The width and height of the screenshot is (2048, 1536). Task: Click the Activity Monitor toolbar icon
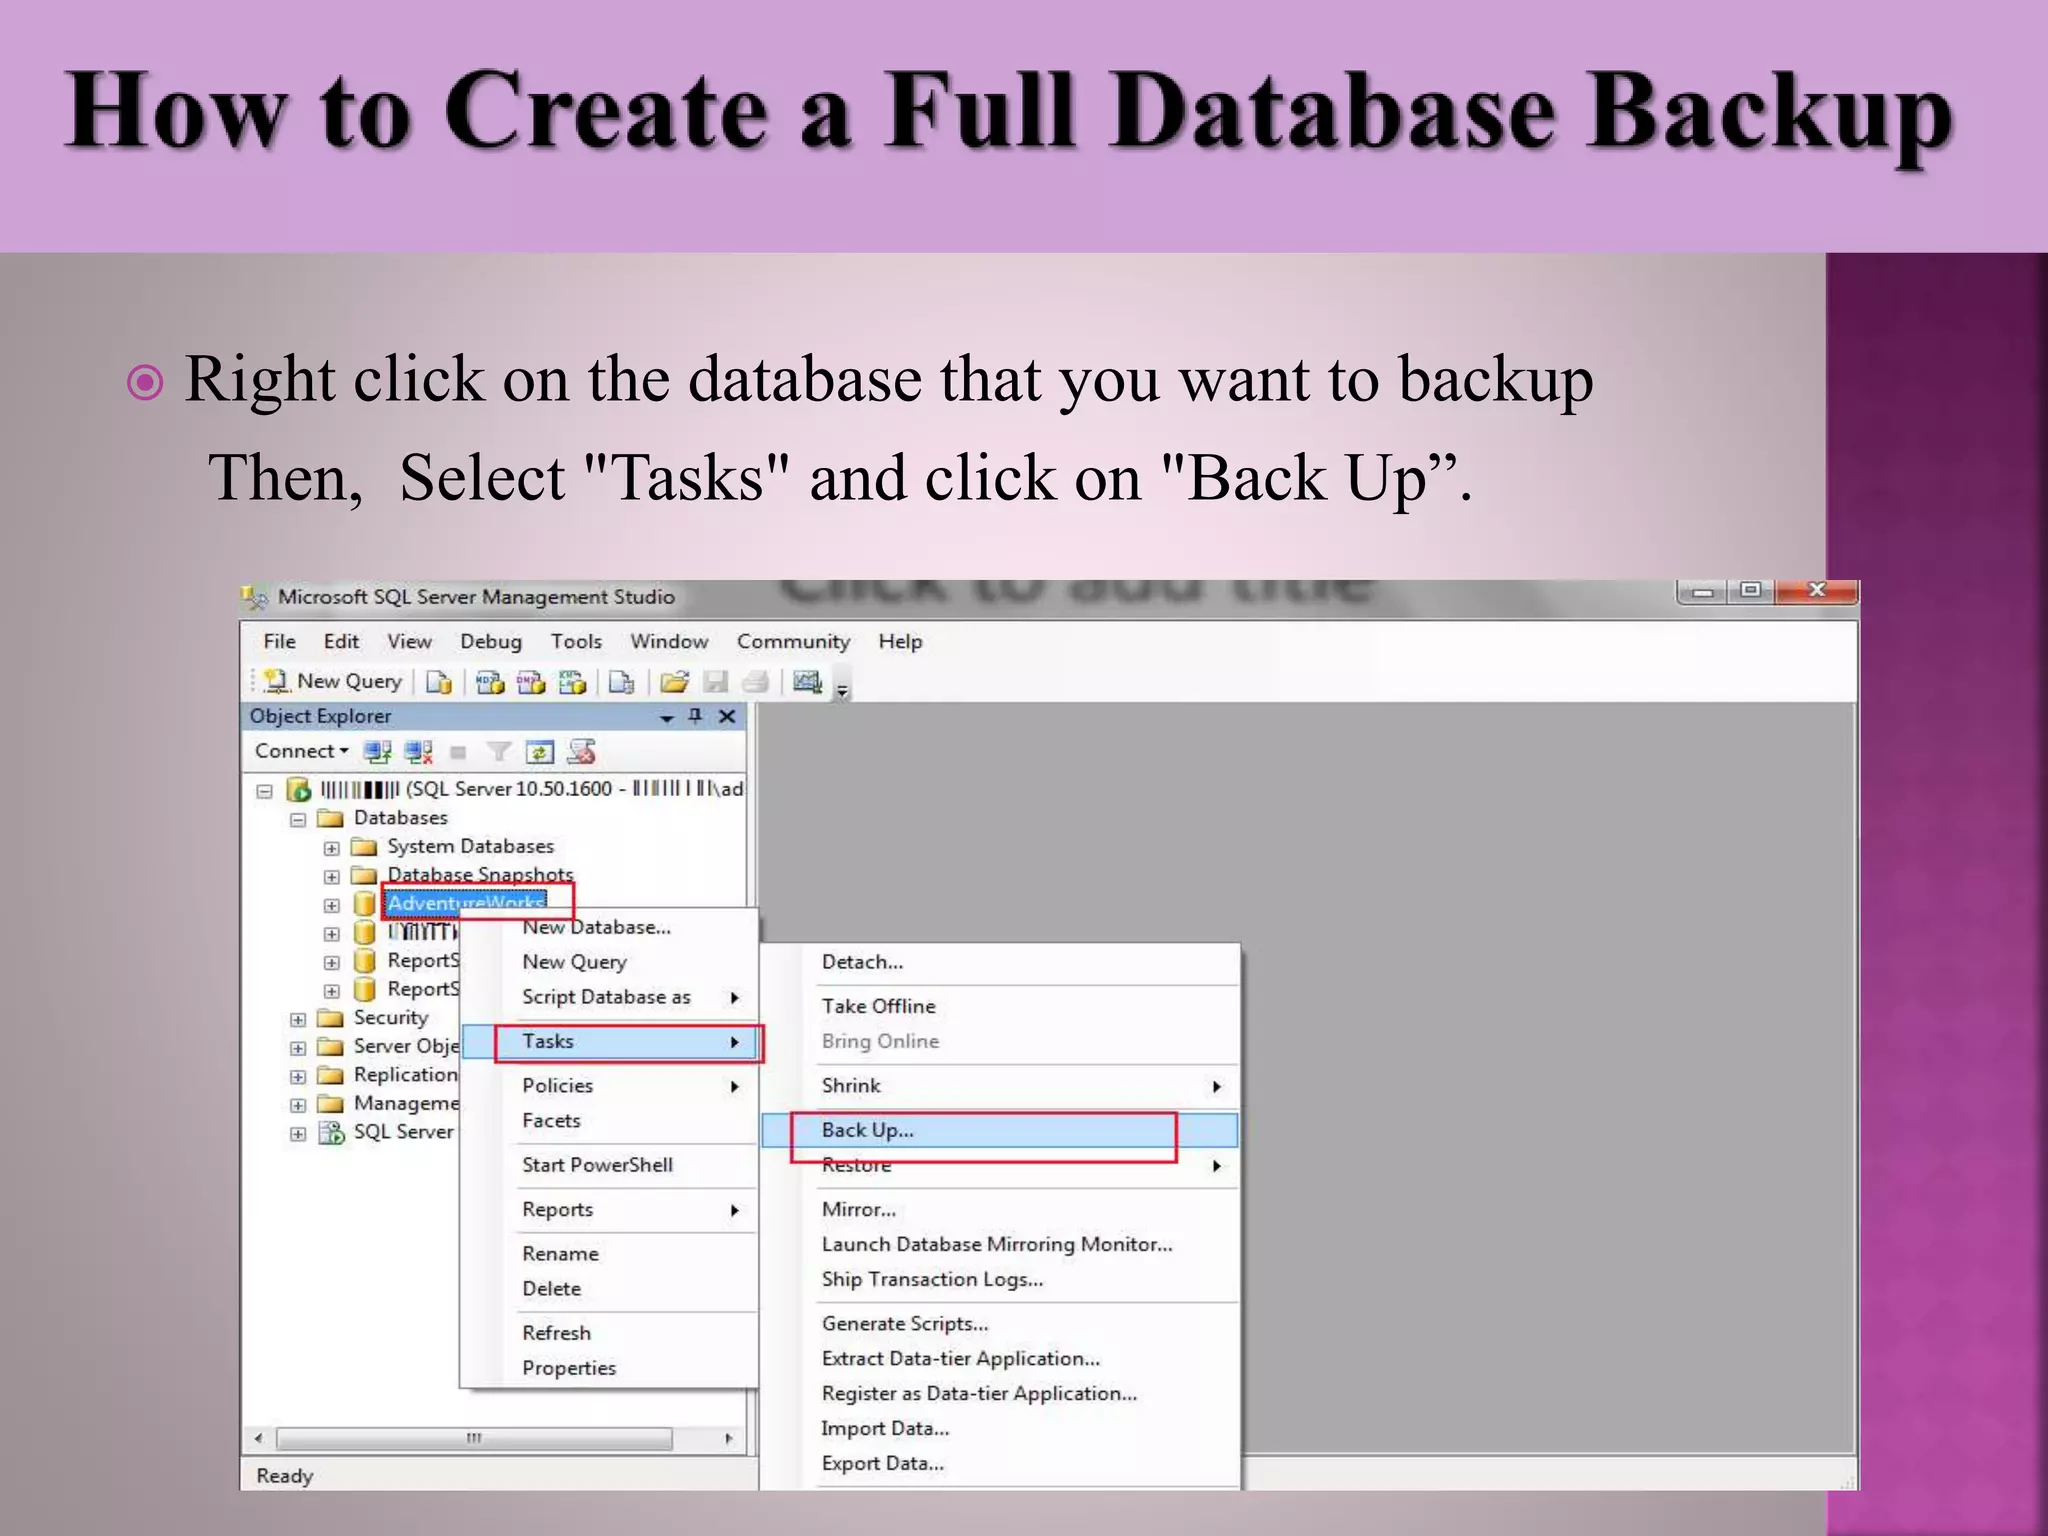(807, 682)
